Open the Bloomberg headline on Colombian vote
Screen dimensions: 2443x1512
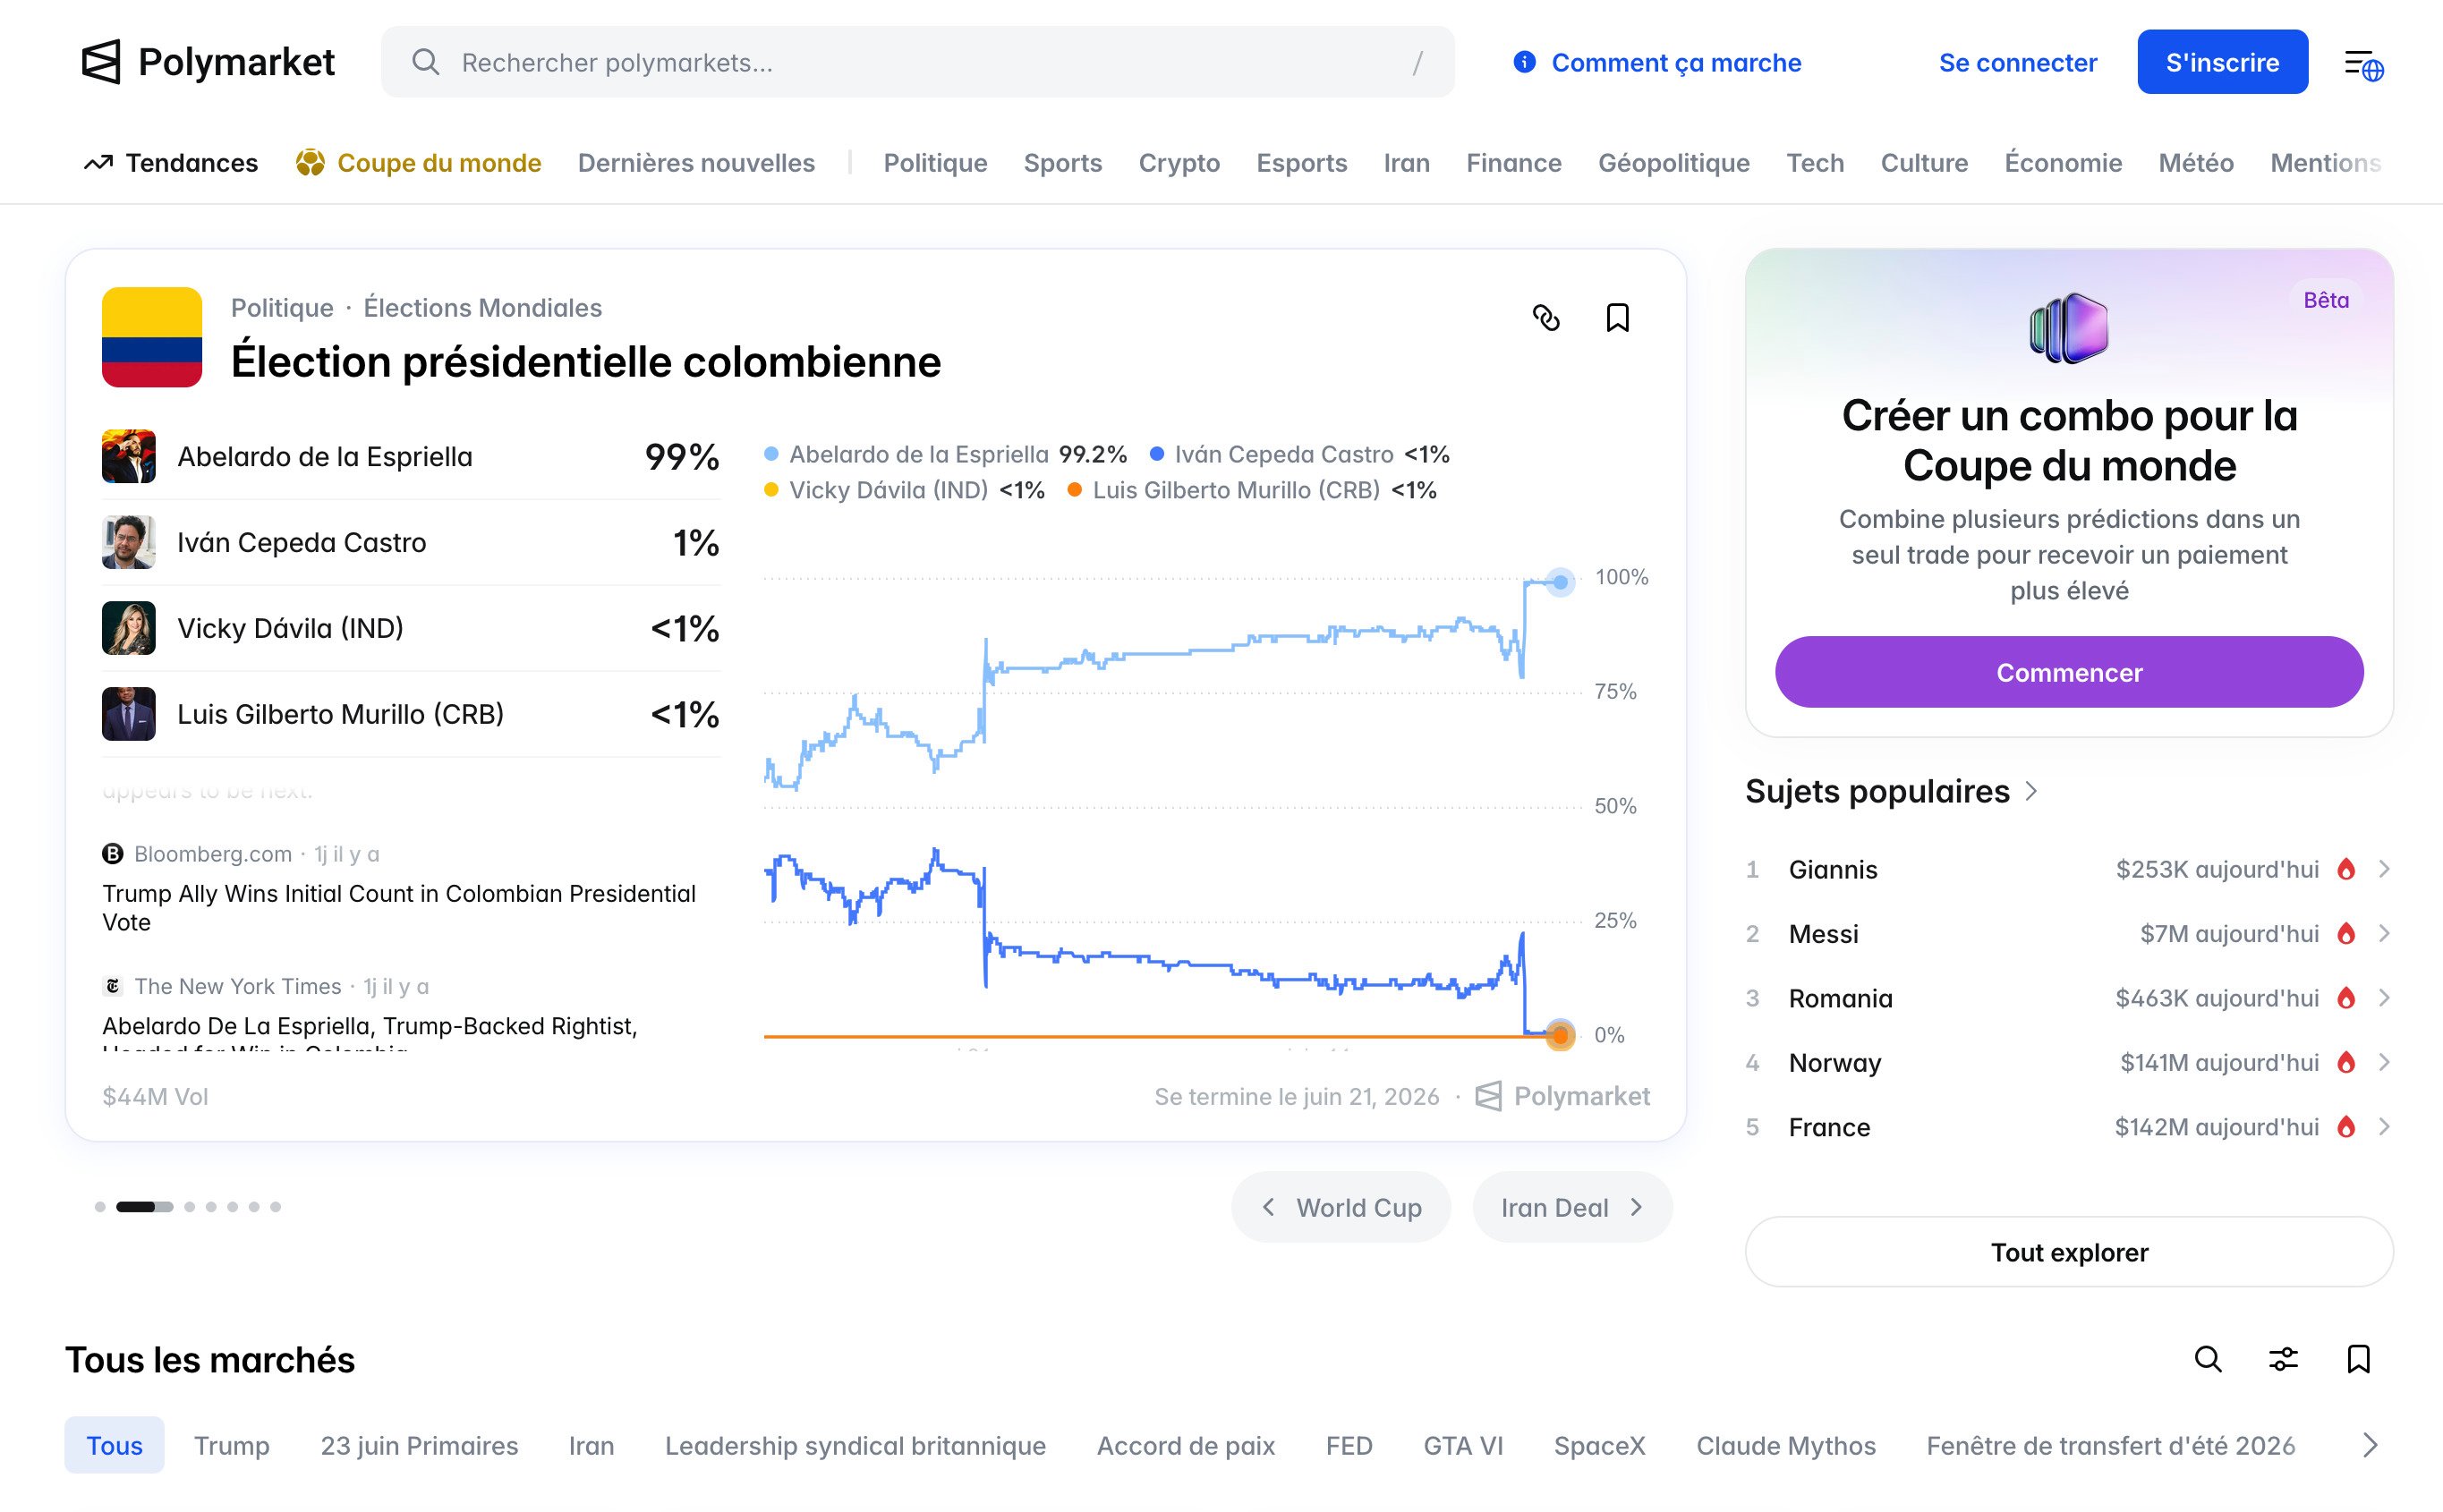(399, 907)
